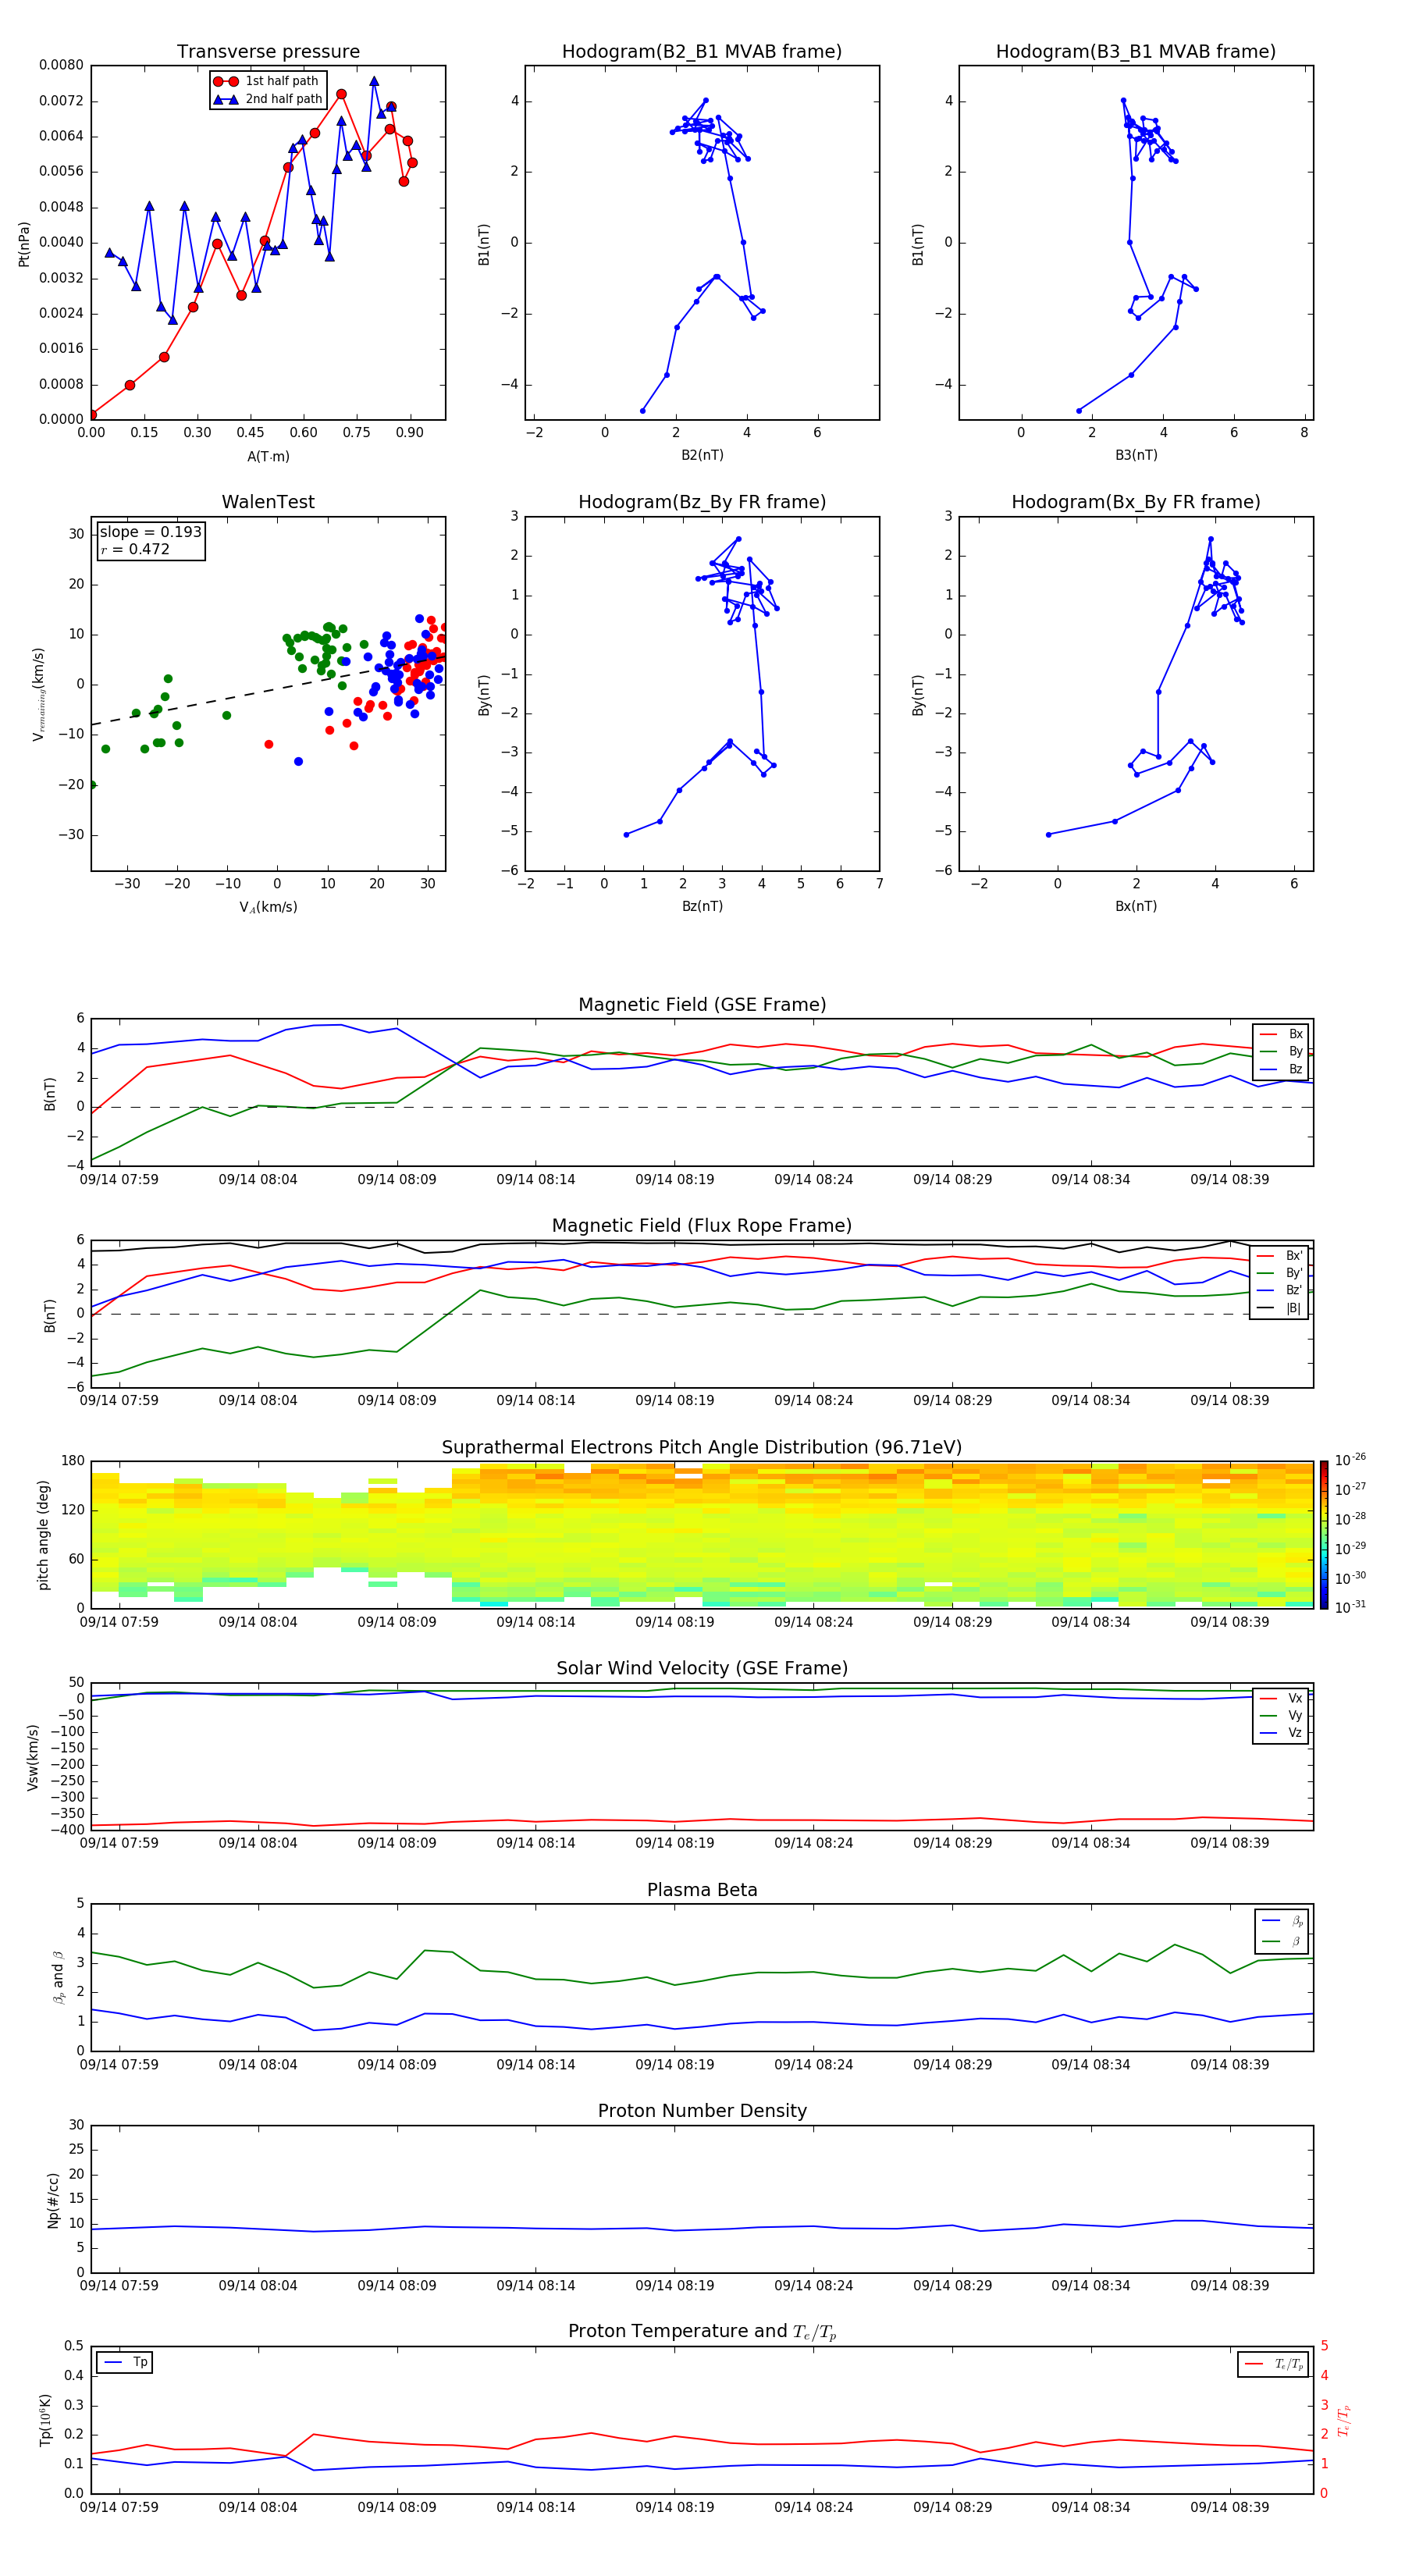Click the 'B2(nT)' x-axis label
The width and height of the screenshot is (1405, 2576).
(702, 455)
